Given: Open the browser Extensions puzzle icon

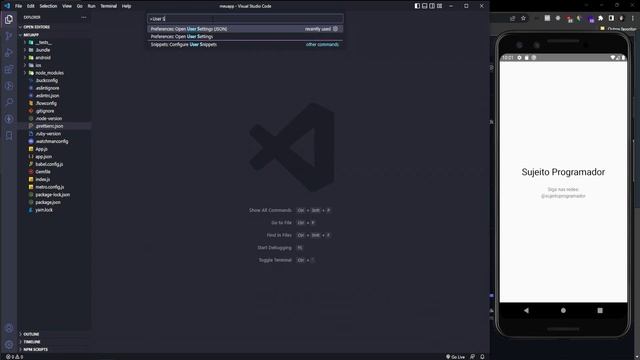Looking at the screenshot, I should (x=601, y=18).
